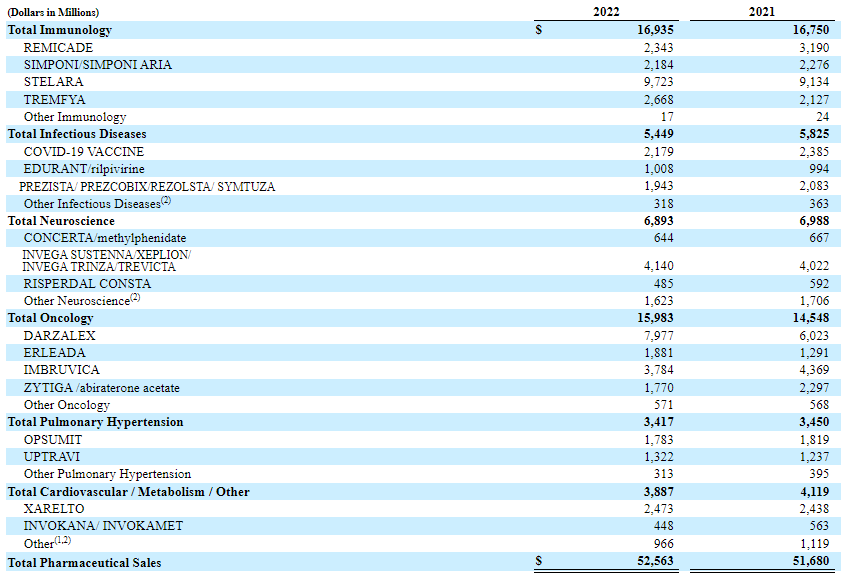Viewport: 841px width, 578px height.
Task: Select "Total Infectious Diseases" heading
Action: [x=77, y=134]
